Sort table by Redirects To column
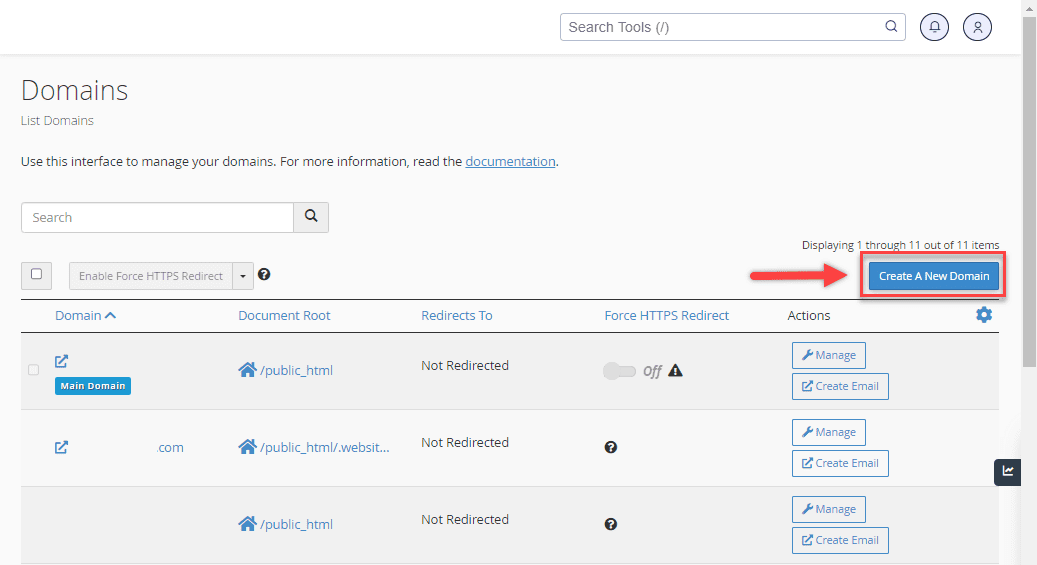Image resolution: width=1037 pixels, height=565 pixels. [x=457, y=316]
